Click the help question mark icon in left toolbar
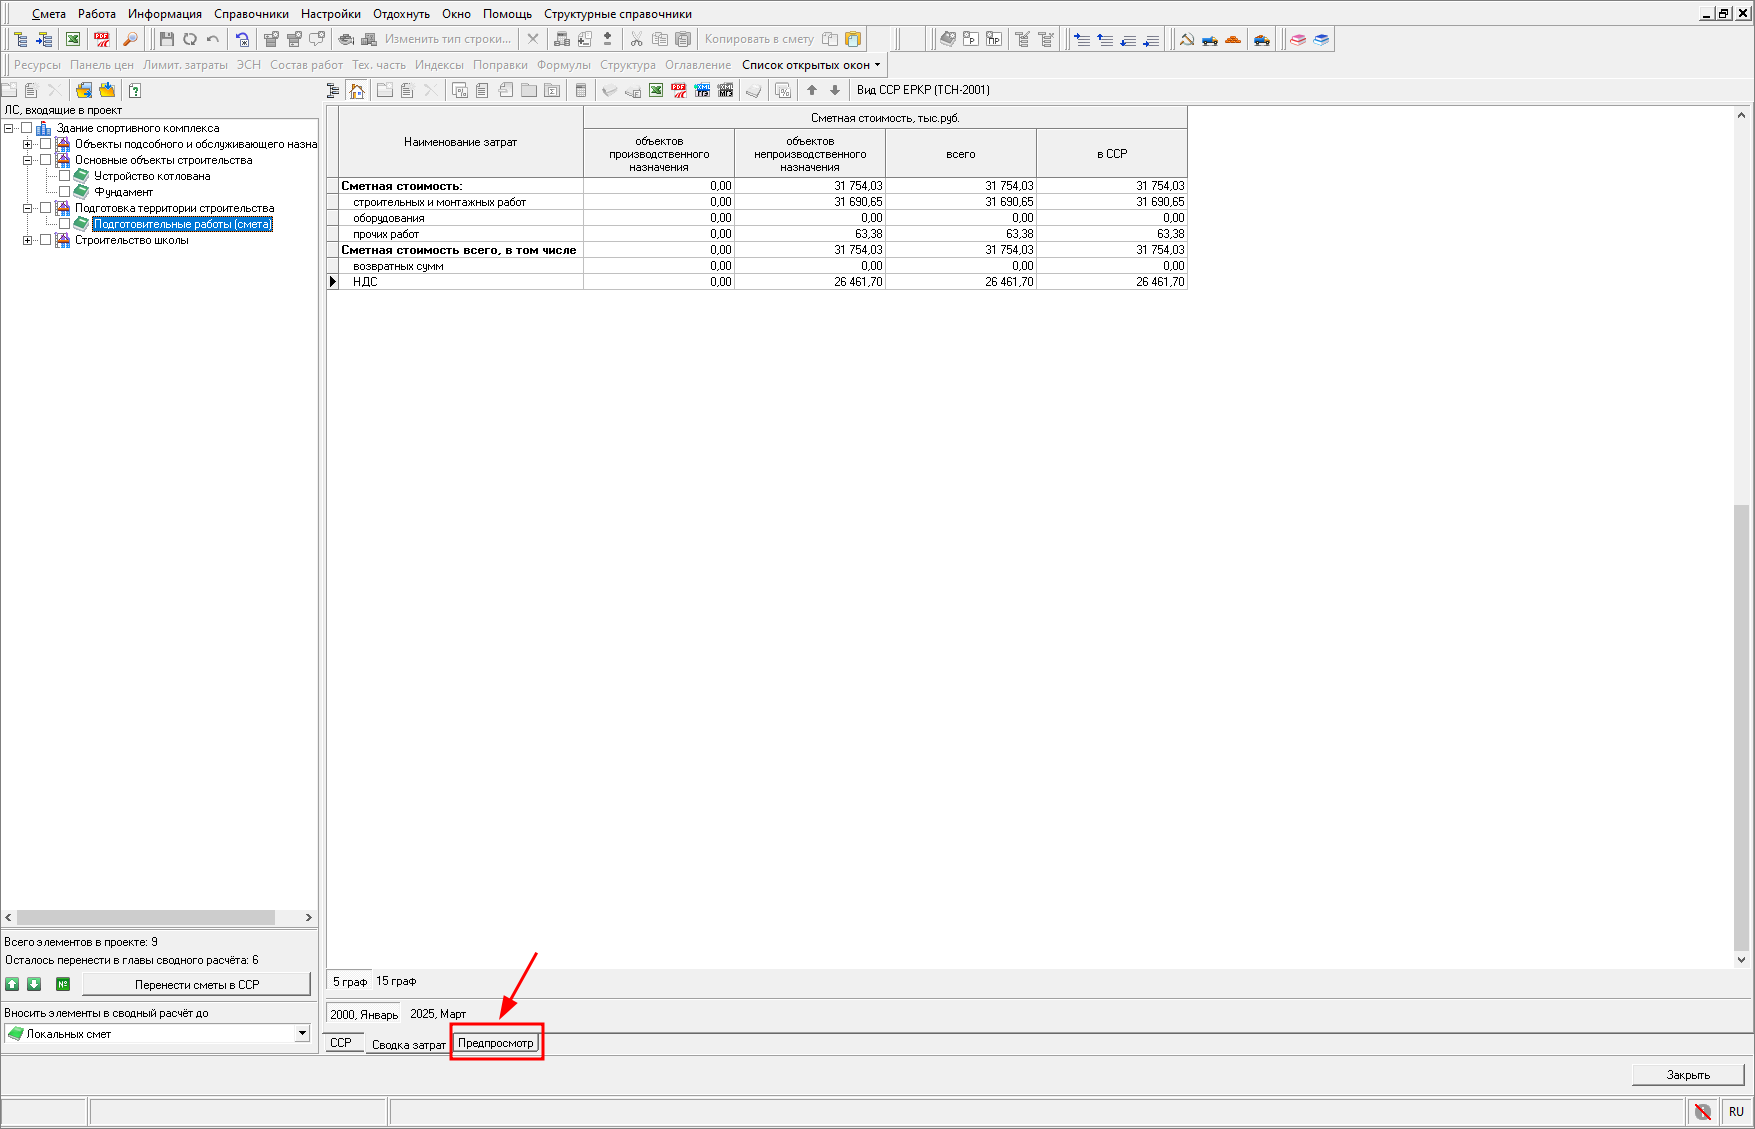The height and width of the screenshot is (1129, 1755). [135, 90]
